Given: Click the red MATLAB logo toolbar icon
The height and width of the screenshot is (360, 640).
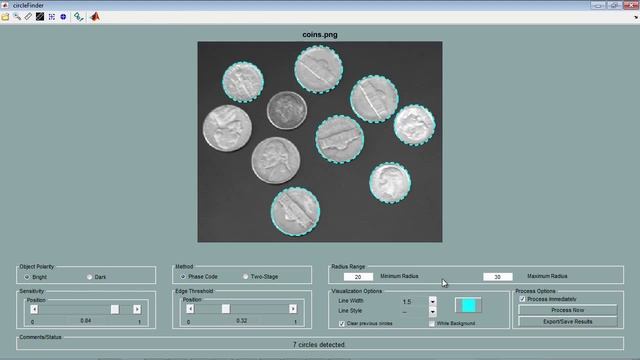Looking at the screenshot, I should click(95, 17).
